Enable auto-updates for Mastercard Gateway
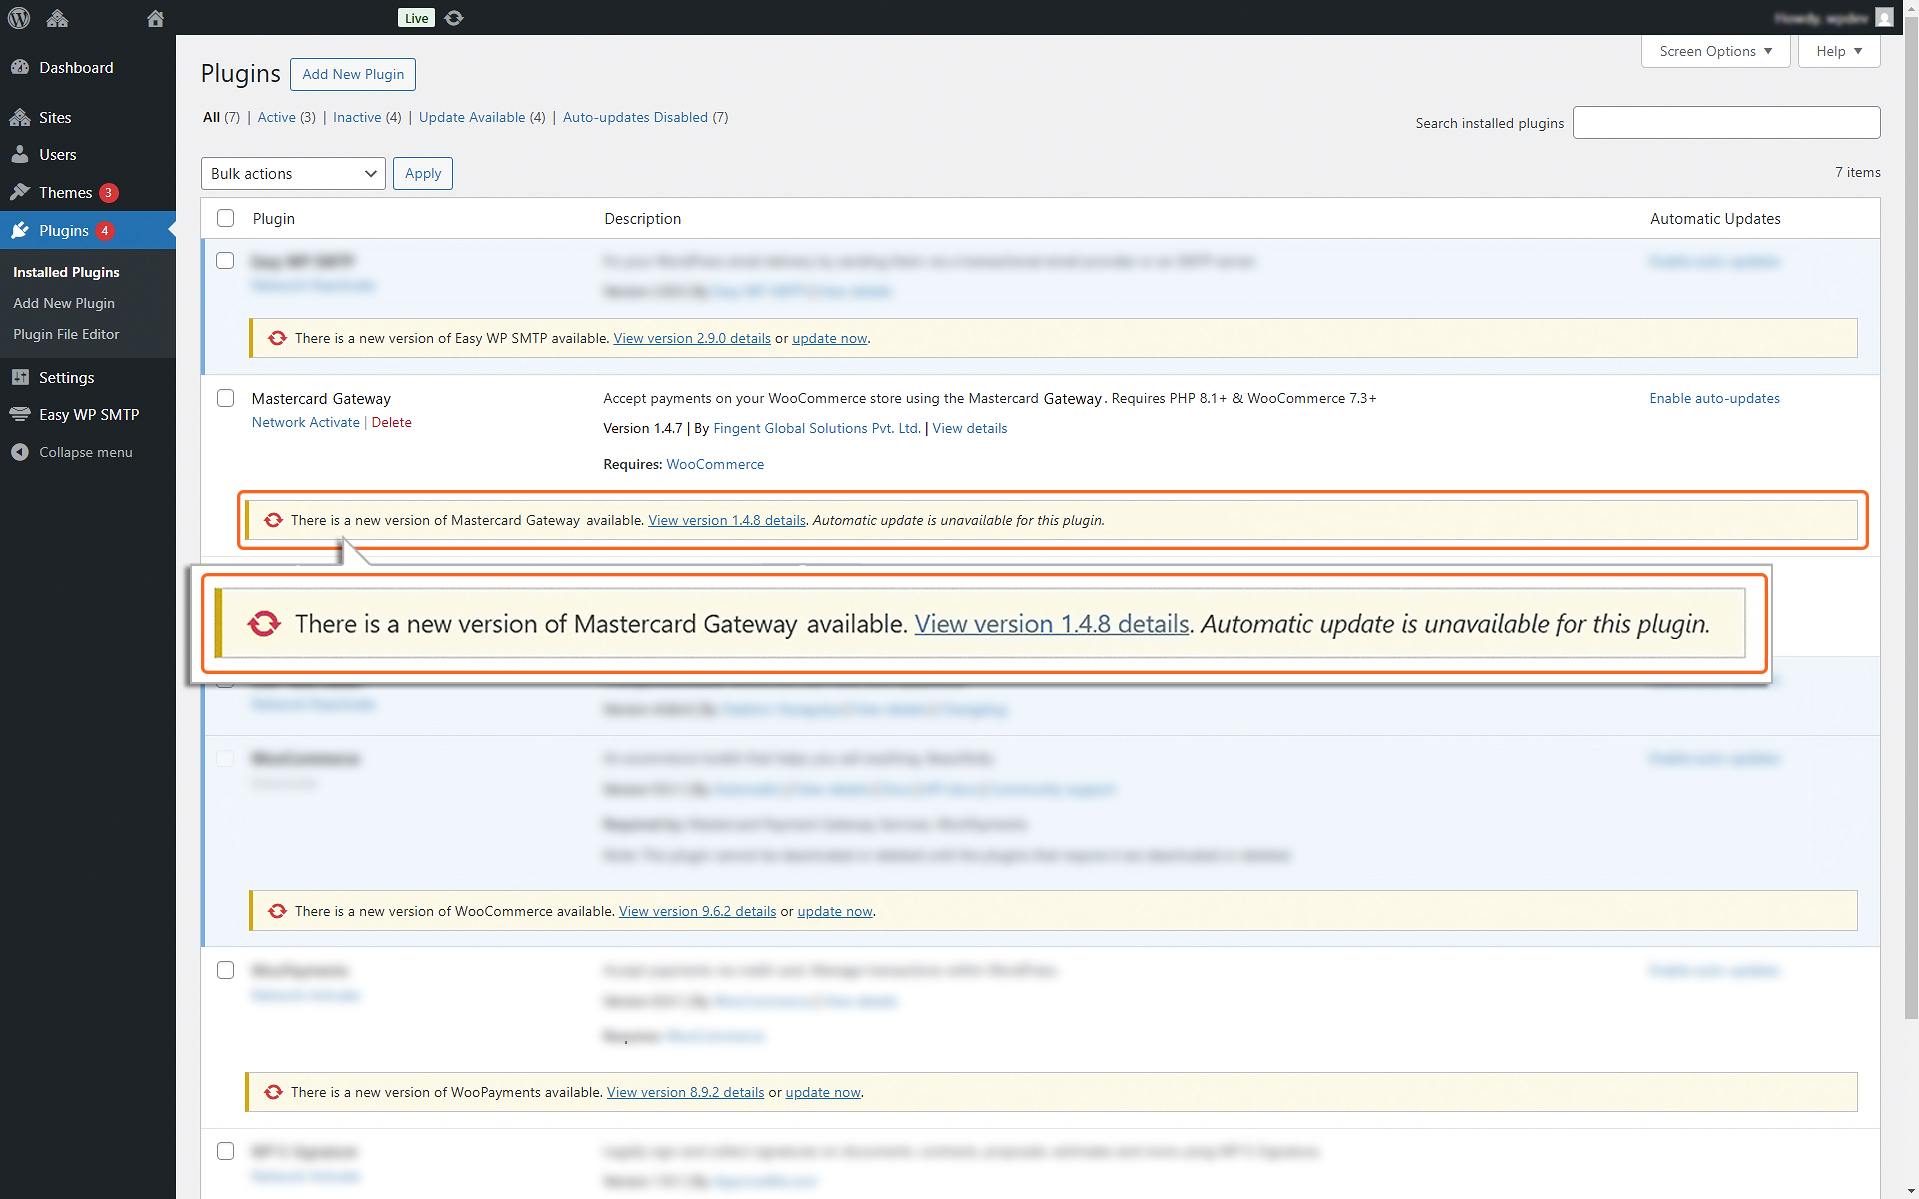The image size is (1919, 1199). (1714, 398)
